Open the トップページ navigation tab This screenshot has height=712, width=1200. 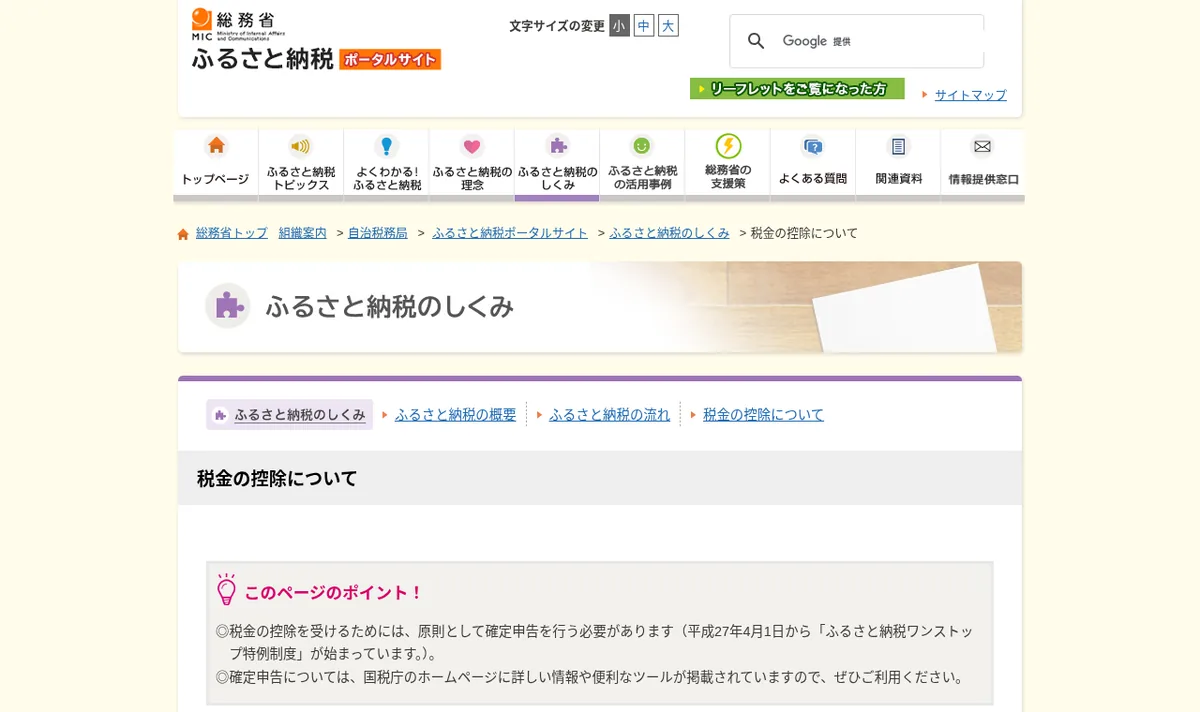point(215,165)
